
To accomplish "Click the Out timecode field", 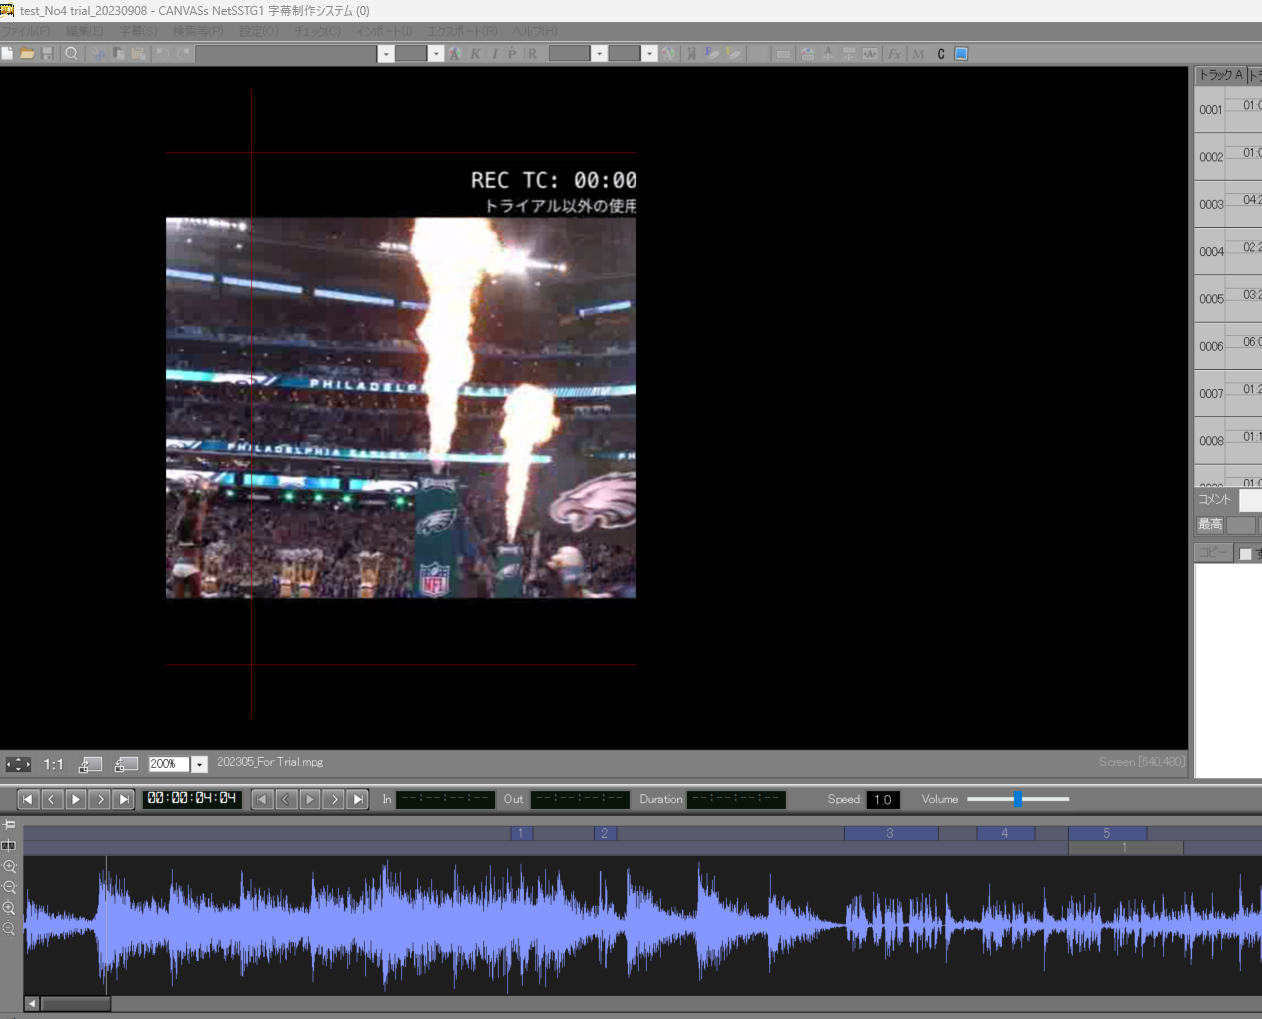I will pyautogui.click(x=580, y=799).
